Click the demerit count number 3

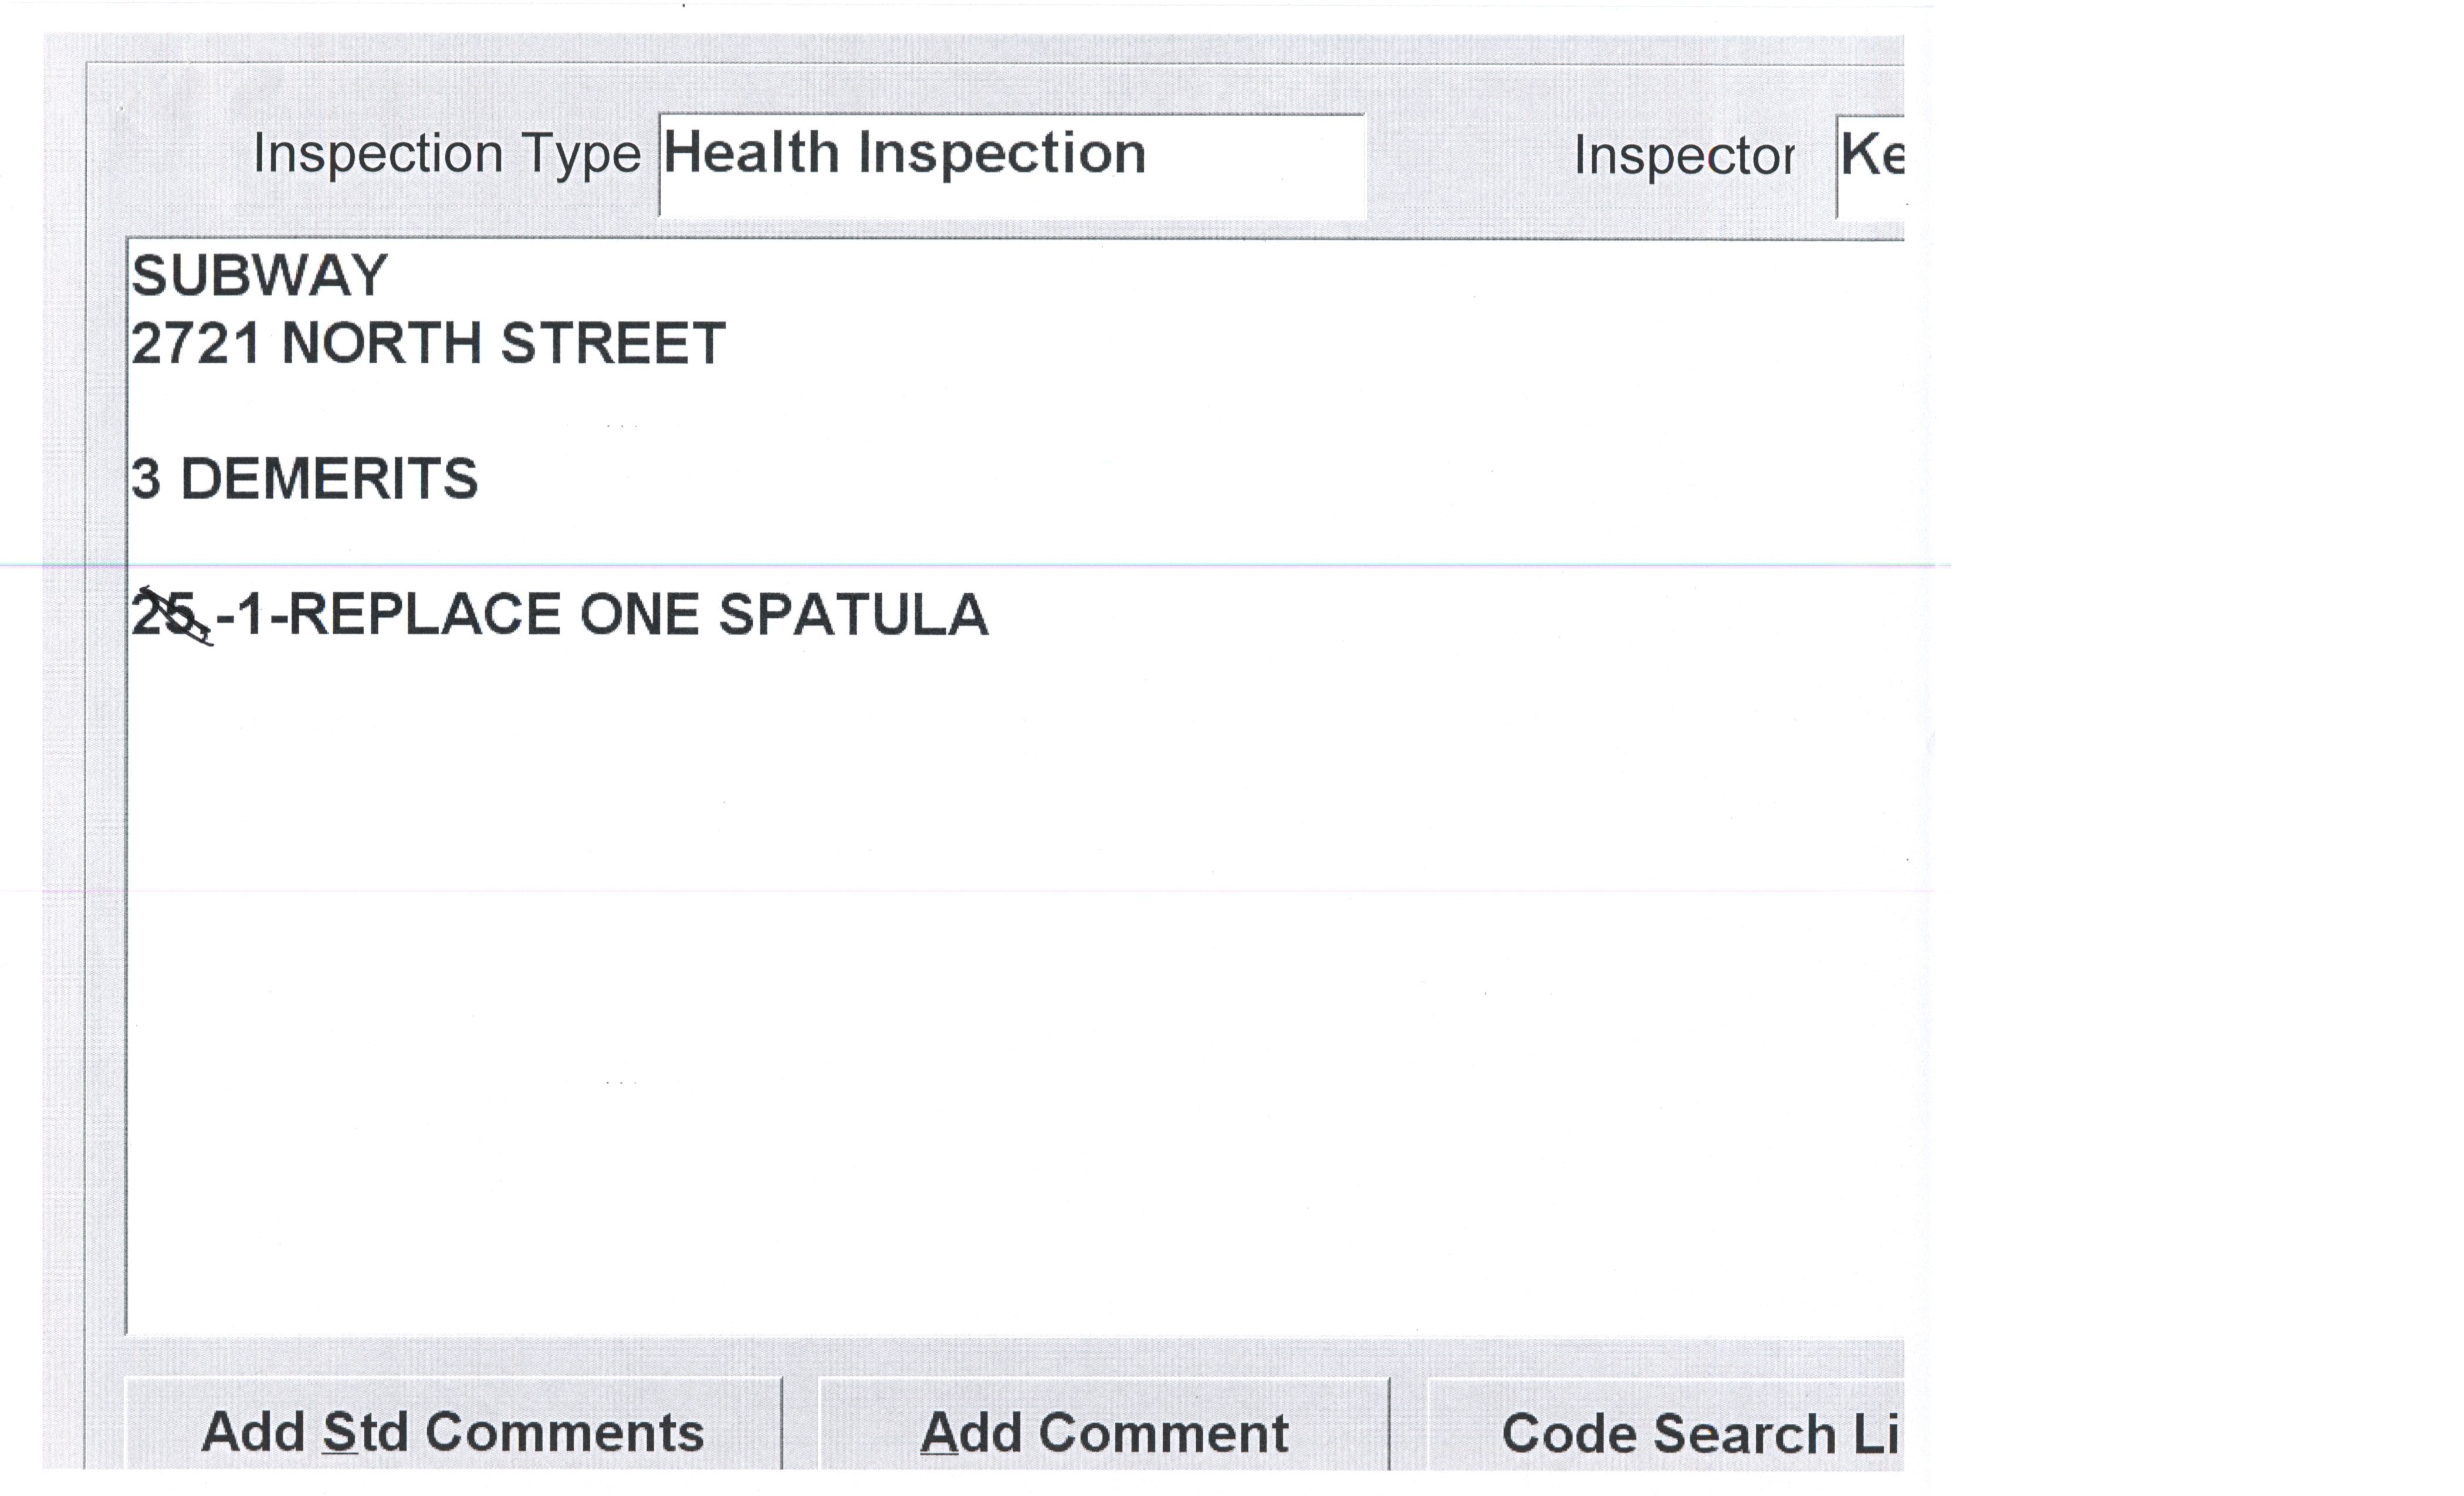tap(146, 479)
